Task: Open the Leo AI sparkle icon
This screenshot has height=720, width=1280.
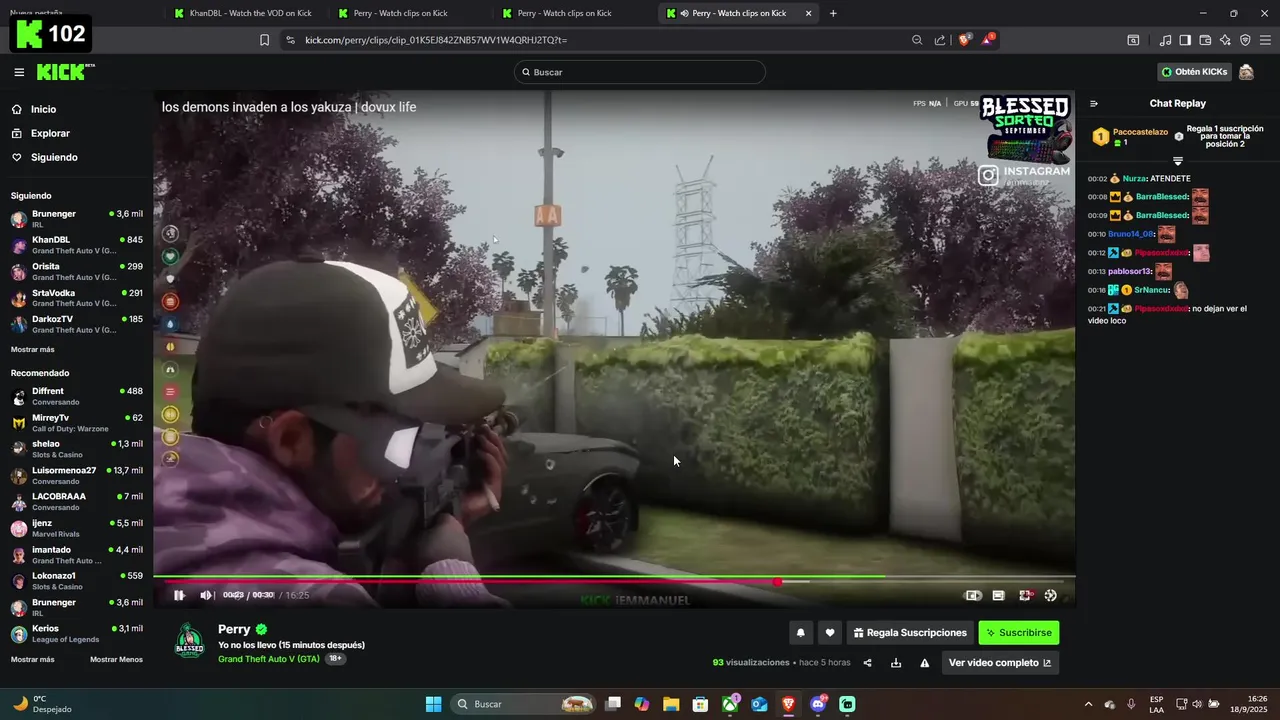Action: [x=1225, y=40]
